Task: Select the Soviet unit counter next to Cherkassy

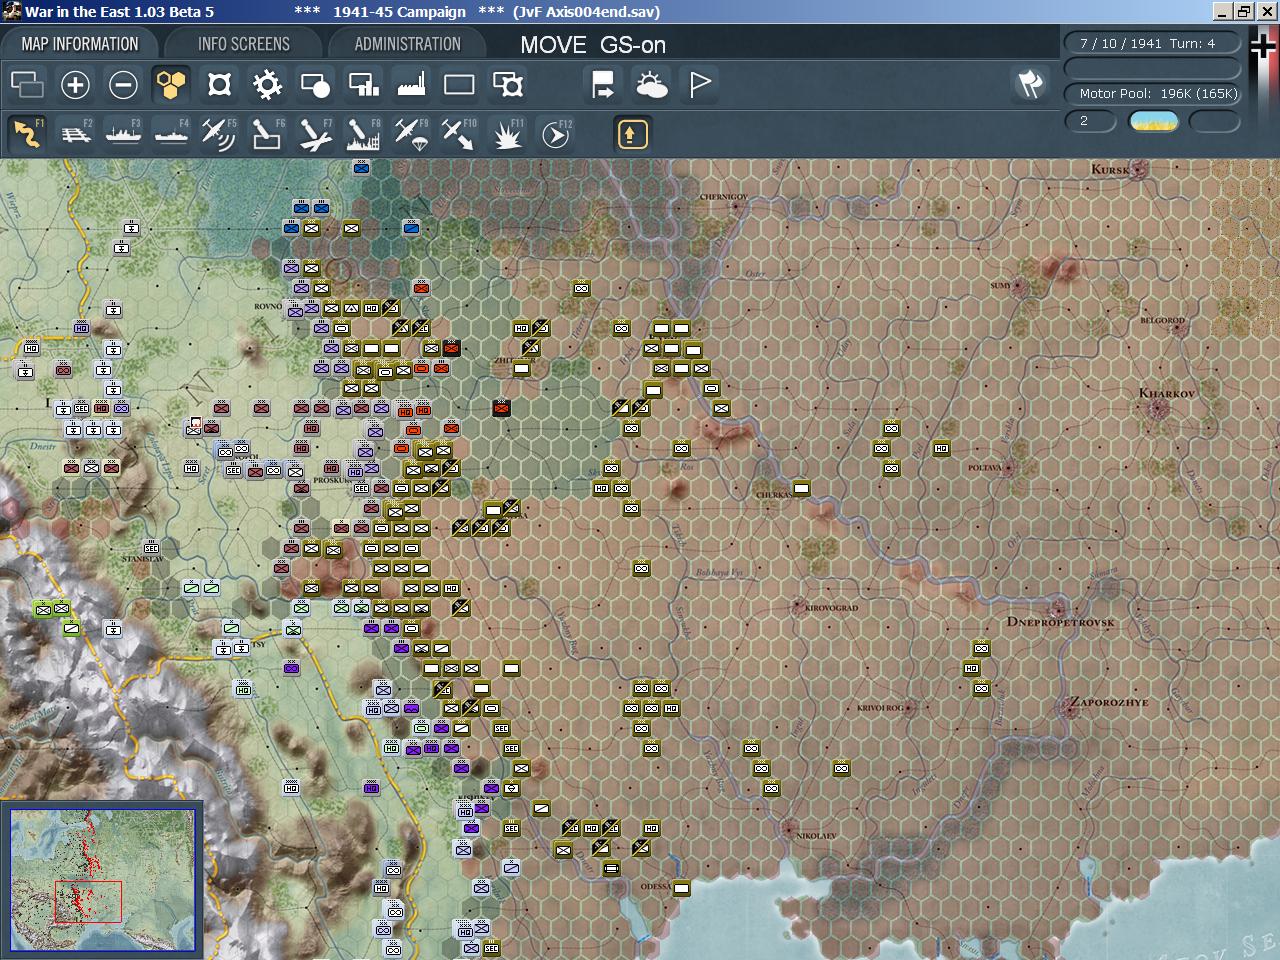Action: 801,488
